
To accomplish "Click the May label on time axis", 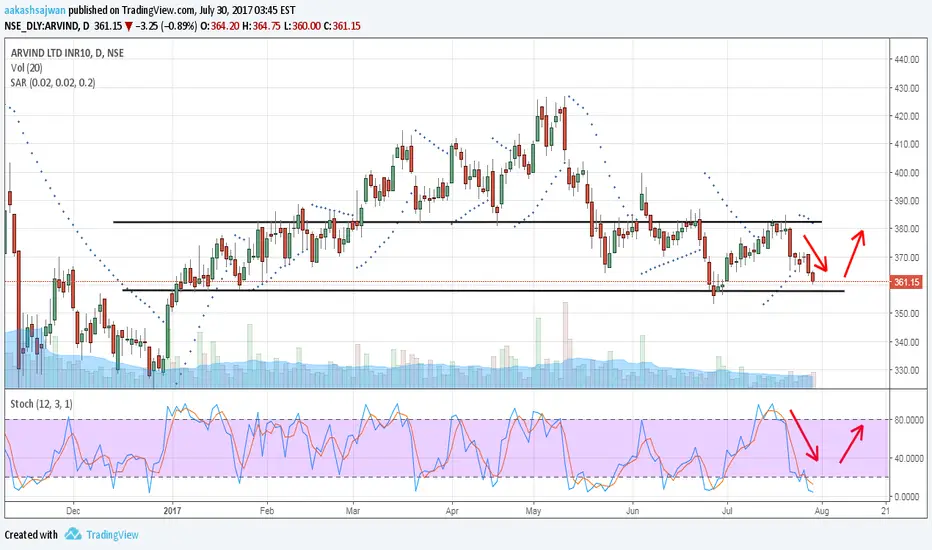I will pyautogui.click(x=533, y=510).
